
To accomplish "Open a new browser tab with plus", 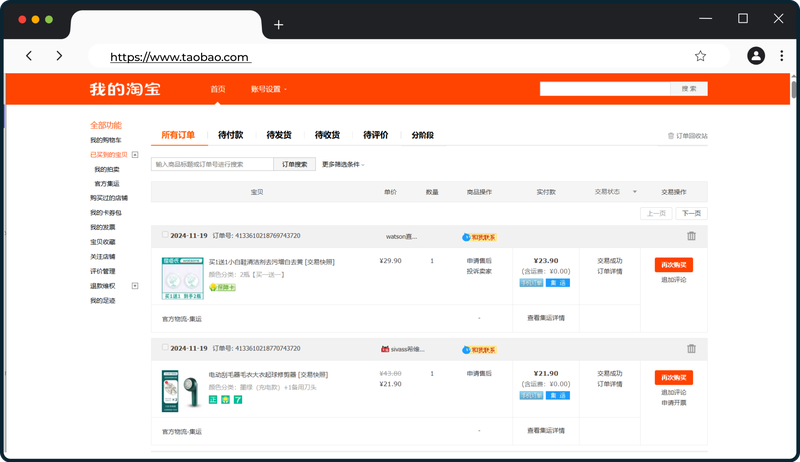I will pyautogui.click(x=279, y=24).
